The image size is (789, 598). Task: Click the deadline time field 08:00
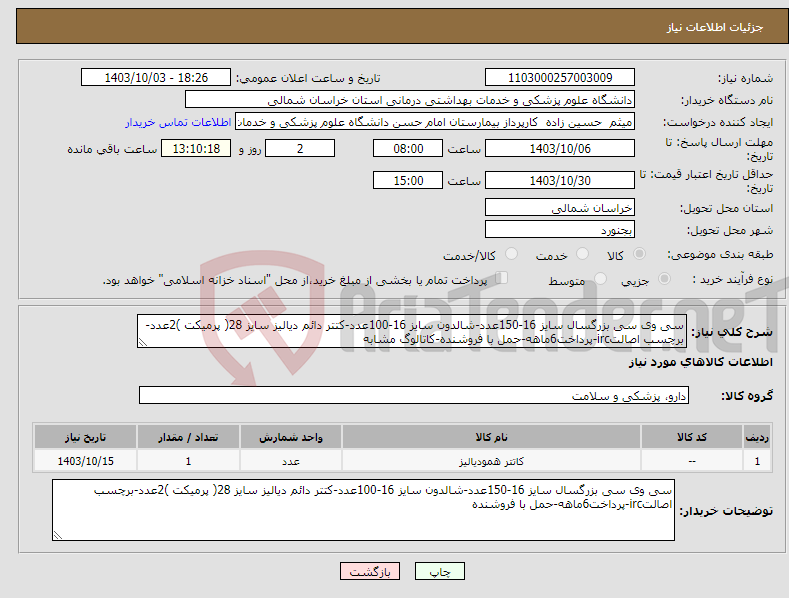408,148
